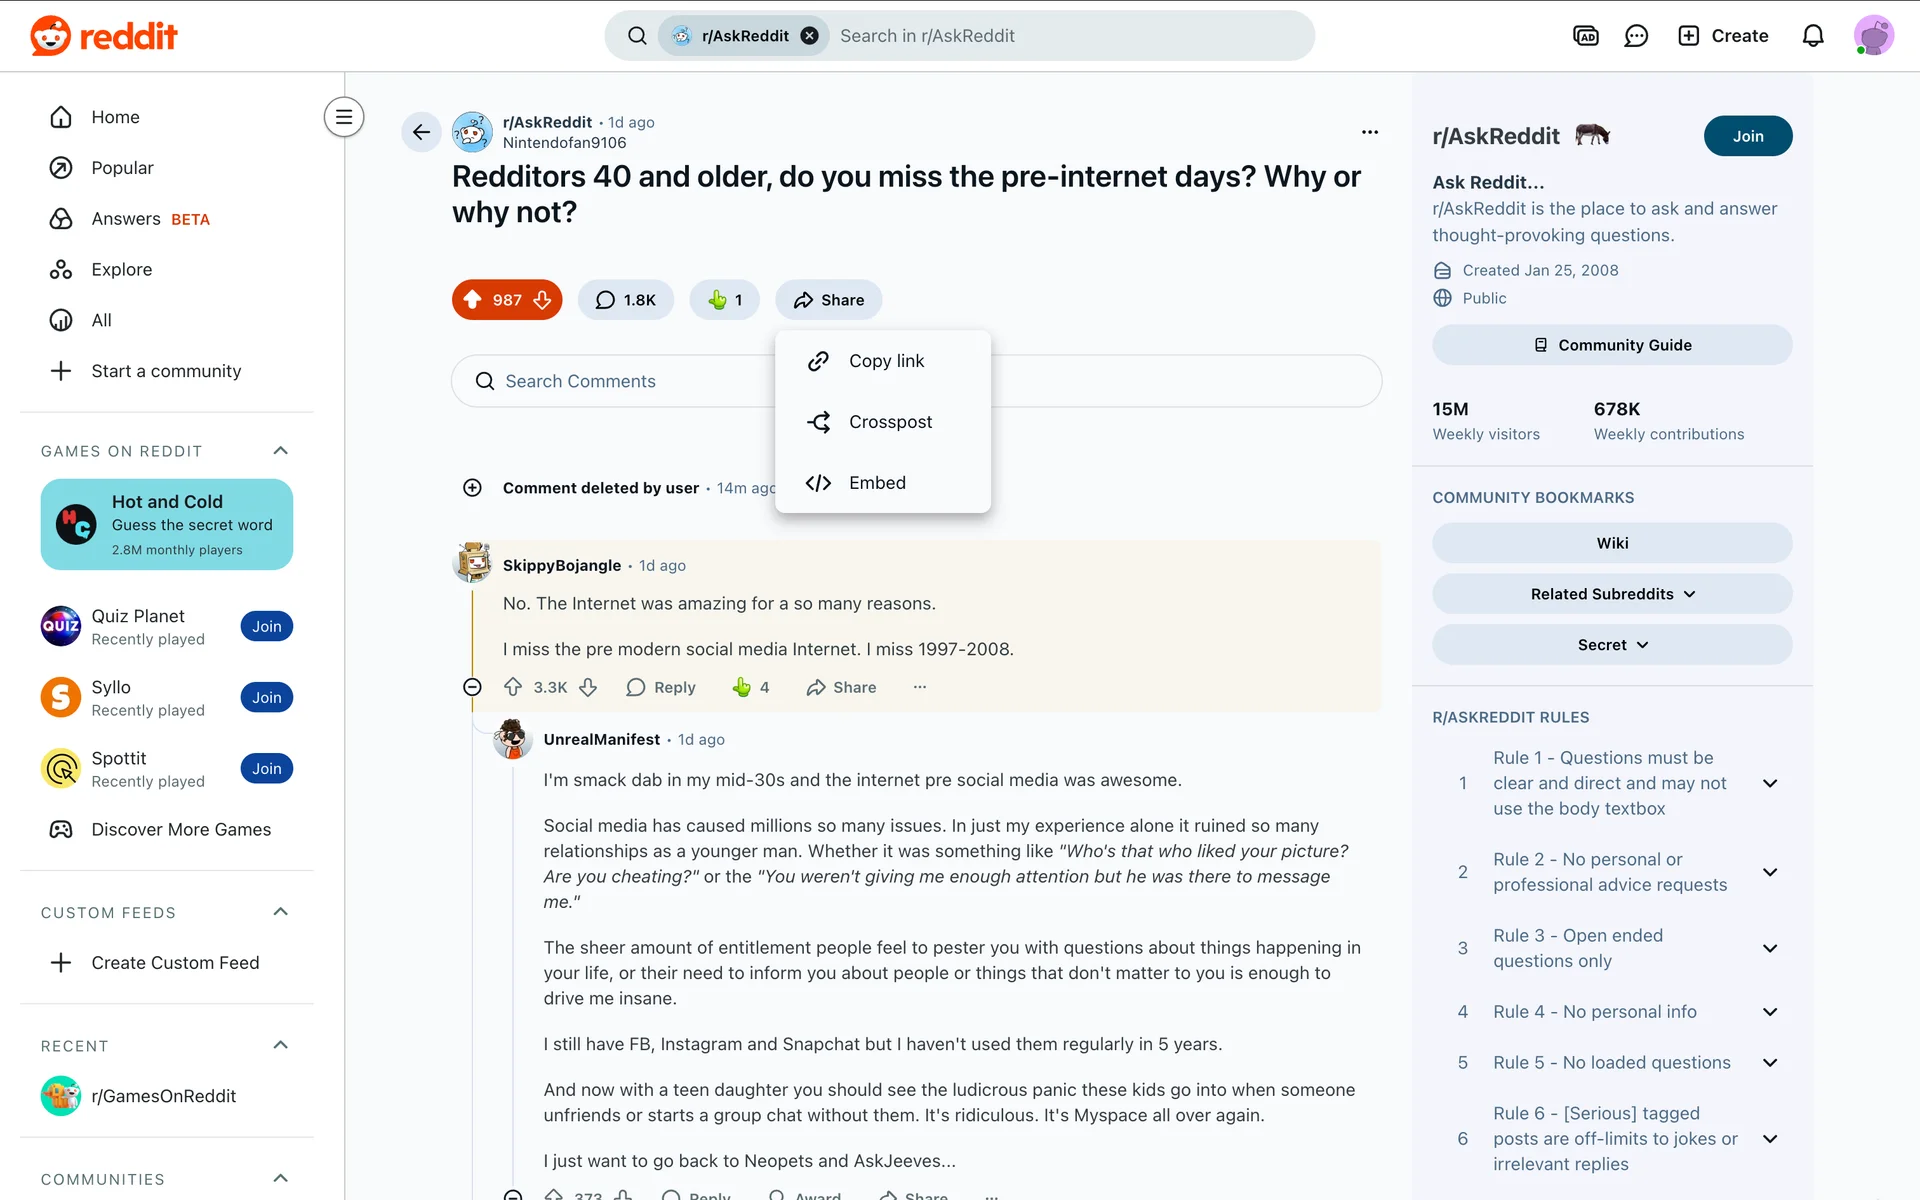Image resolution: width=1920 pixels, height=1200 pixels.
Task: Collapse the sidebar navigation with hamburger button
Action: point(343,117)
